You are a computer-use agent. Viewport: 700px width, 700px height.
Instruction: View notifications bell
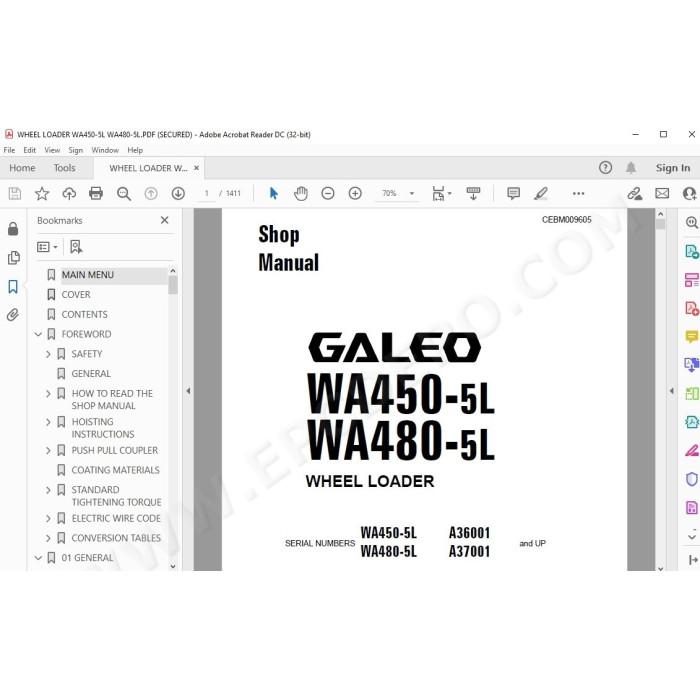point(630,168)
